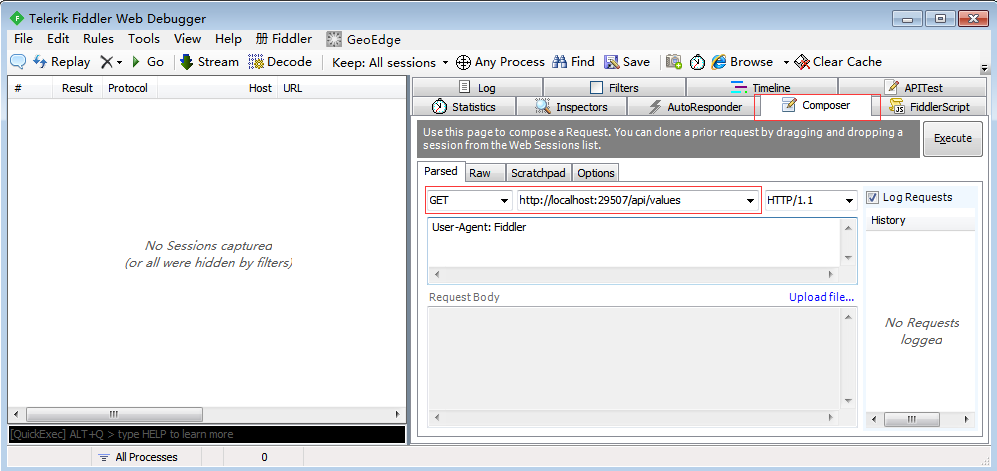
Task: Click the camera screenshot icon
Action: click(x=674, y=62)
